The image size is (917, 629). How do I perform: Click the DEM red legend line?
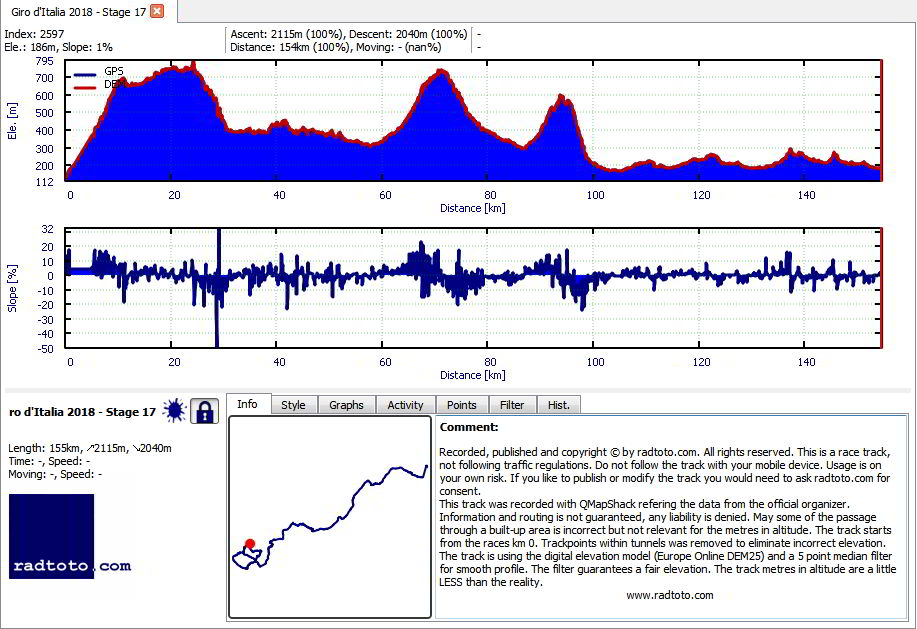click(x=85, y=88)
